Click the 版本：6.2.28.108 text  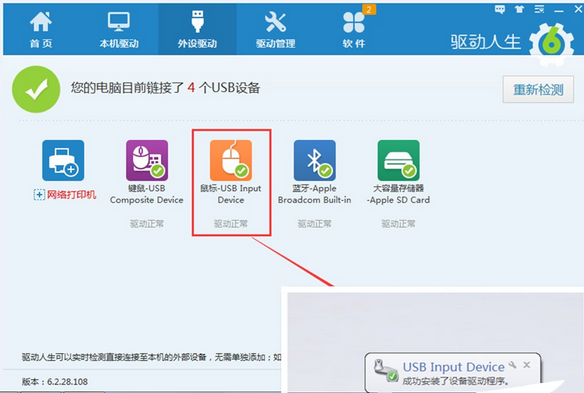[x=55, y=381]
